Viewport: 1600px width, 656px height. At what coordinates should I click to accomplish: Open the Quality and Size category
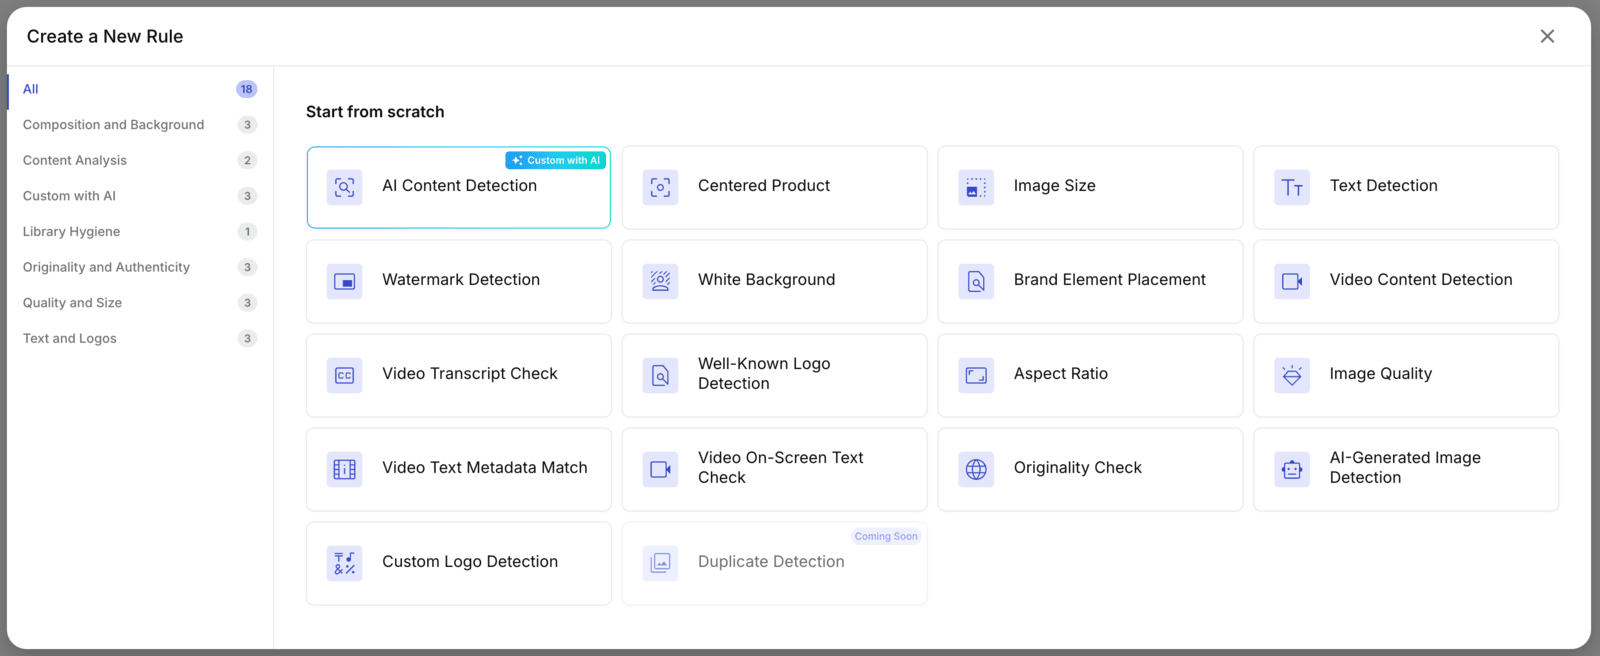coord(140,303)
